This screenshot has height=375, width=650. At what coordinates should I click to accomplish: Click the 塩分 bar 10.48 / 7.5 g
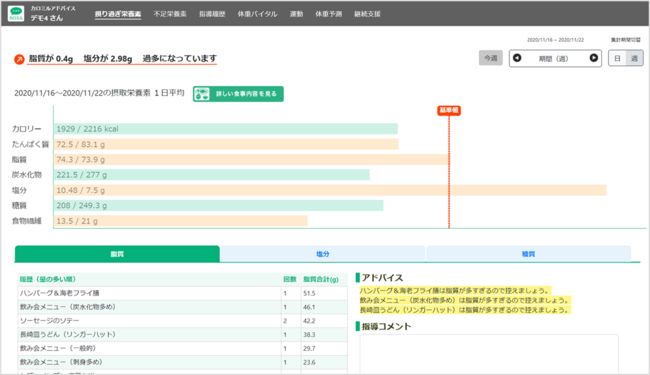[x=330, y=190]
